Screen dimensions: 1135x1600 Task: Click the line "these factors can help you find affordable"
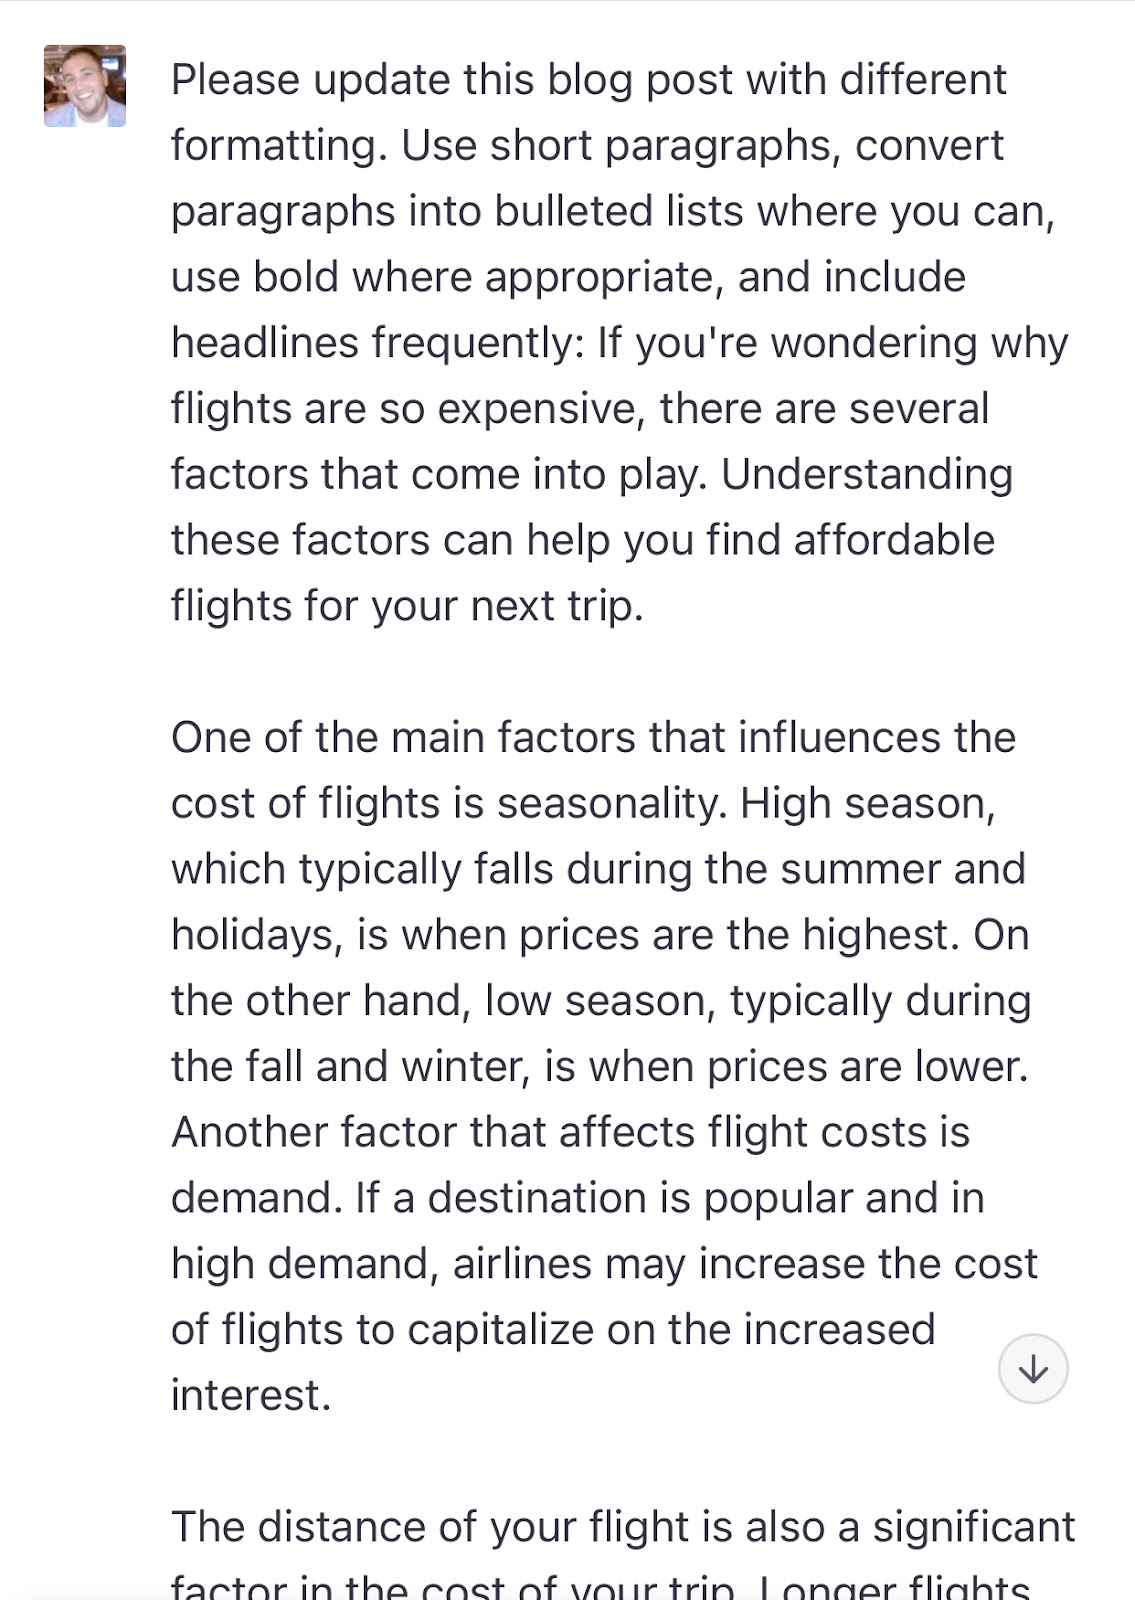point(582,540)
